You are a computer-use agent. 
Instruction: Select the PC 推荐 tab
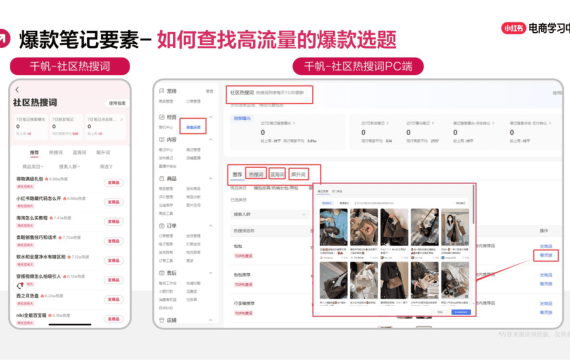[x=237, y=175]
